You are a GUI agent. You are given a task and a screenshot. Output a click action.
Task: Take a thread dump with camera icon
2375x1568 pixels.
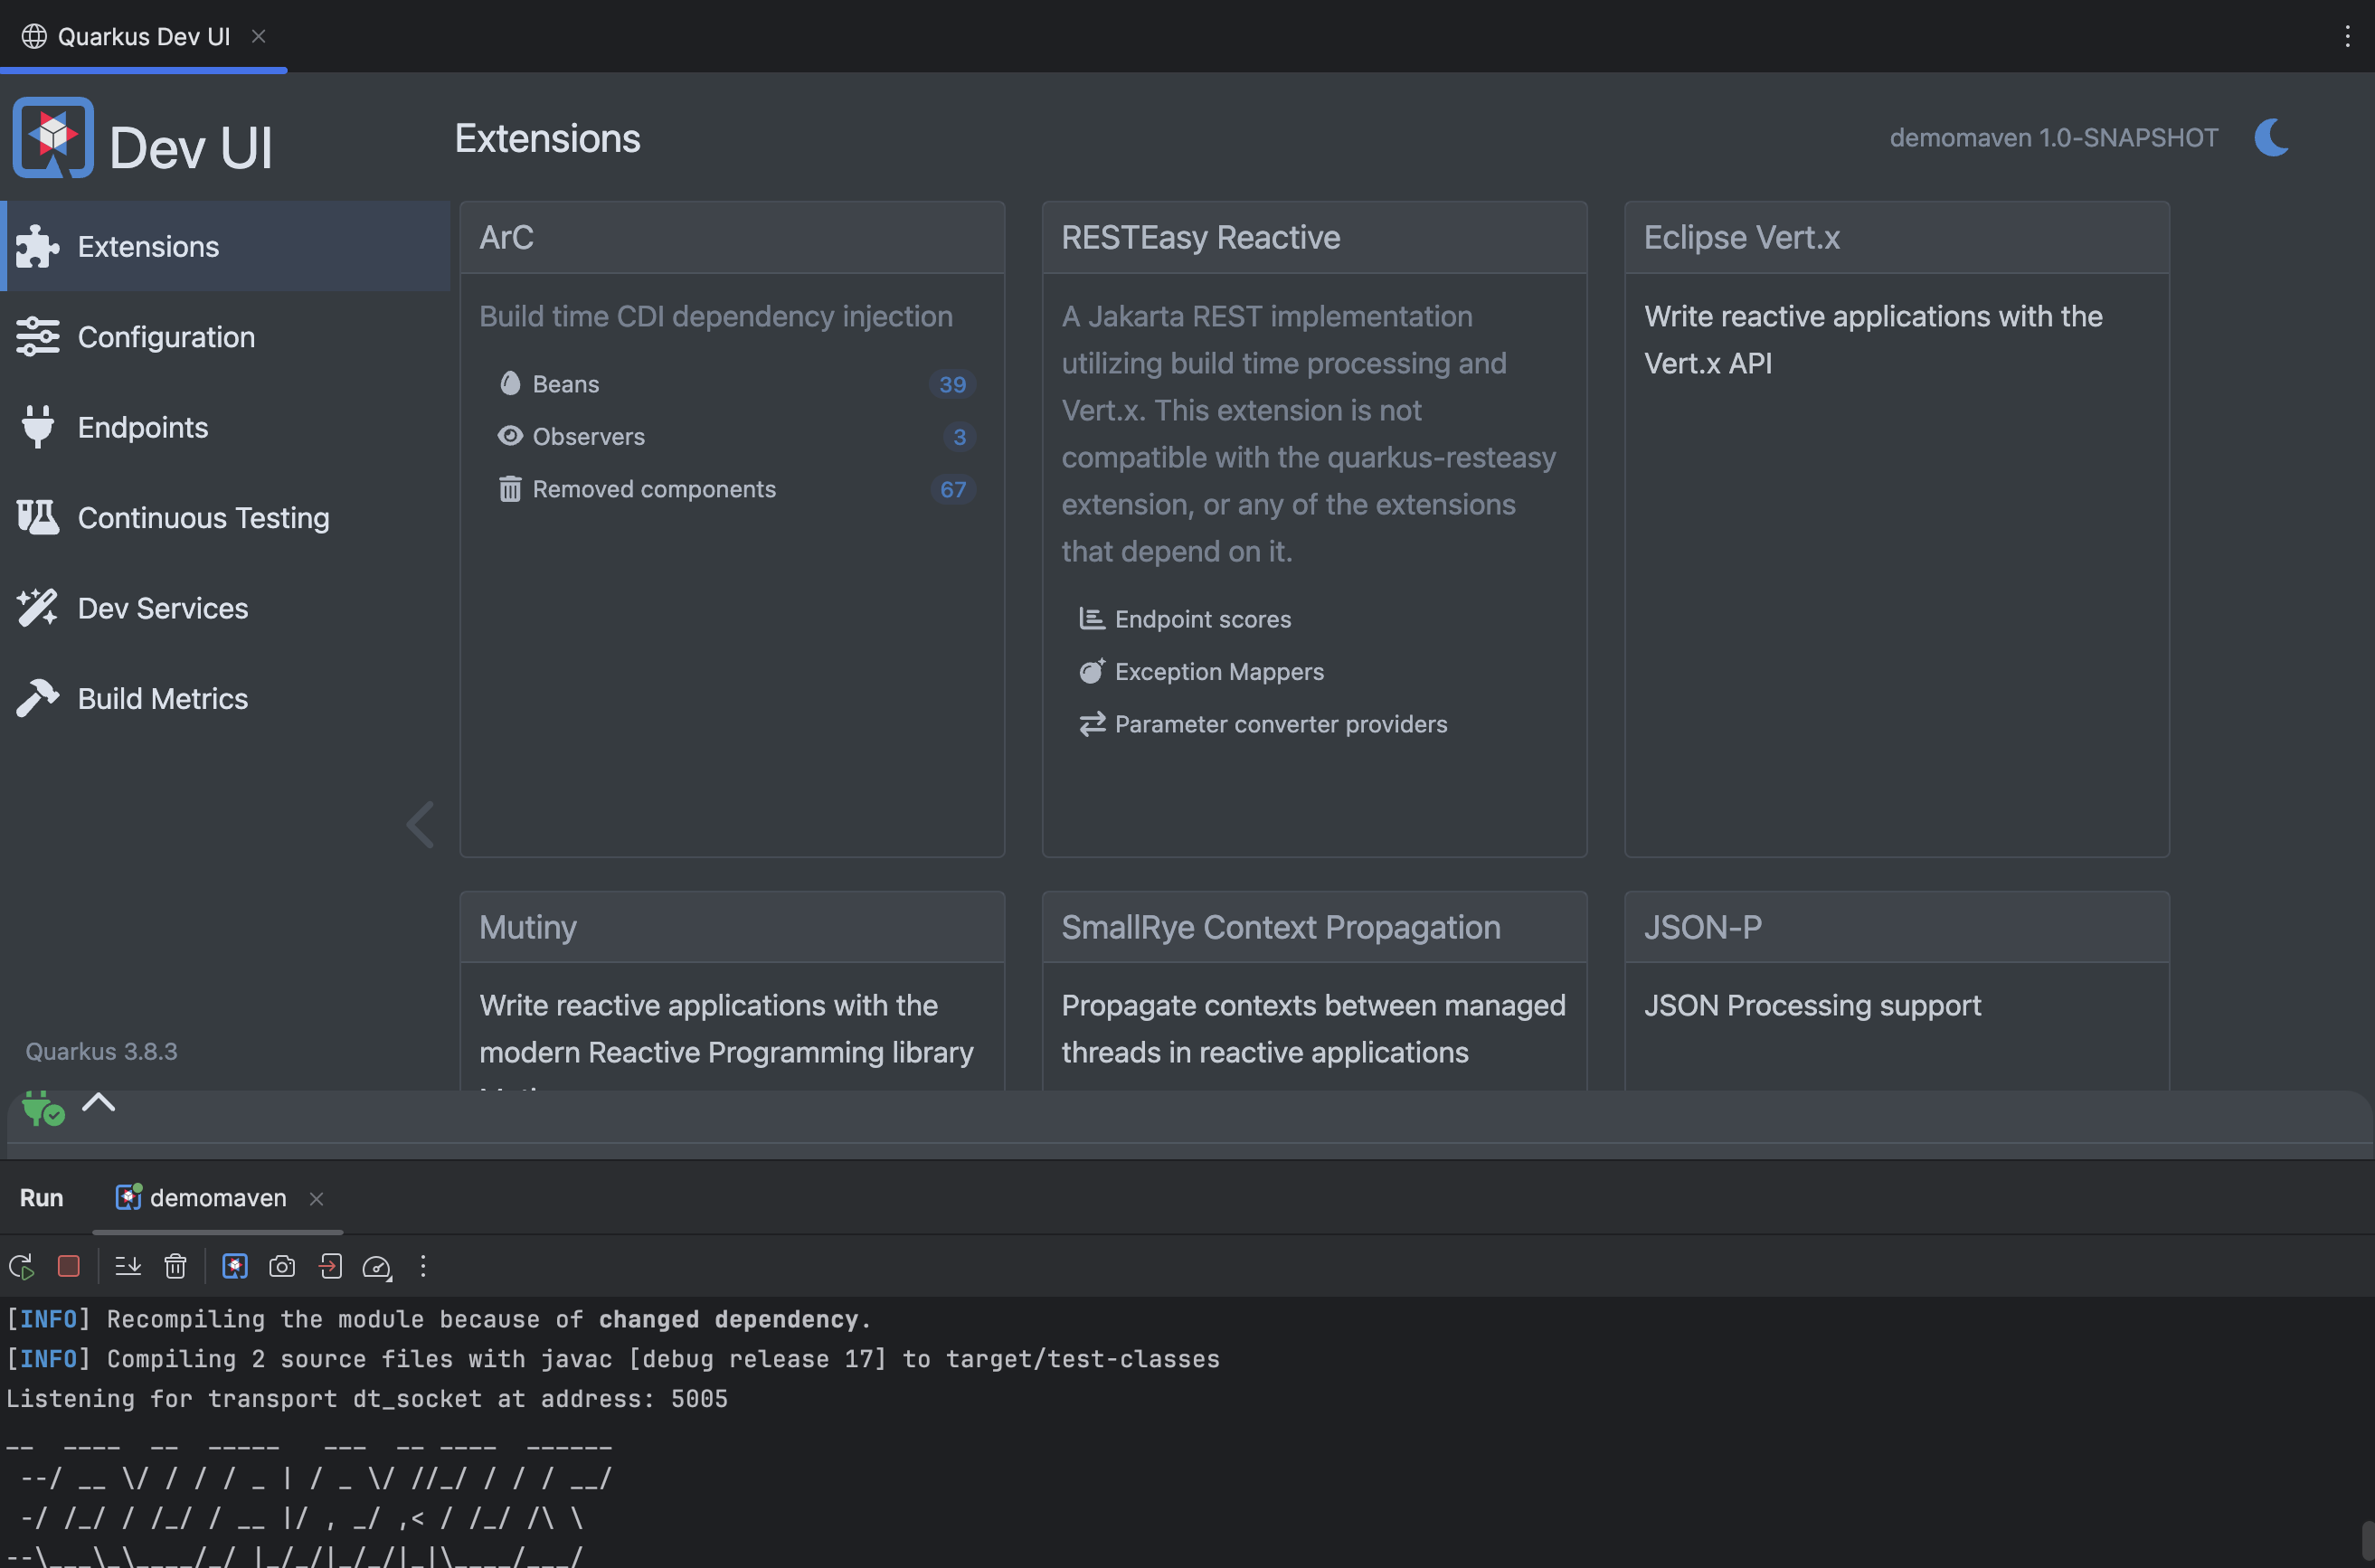point(282,1266)
